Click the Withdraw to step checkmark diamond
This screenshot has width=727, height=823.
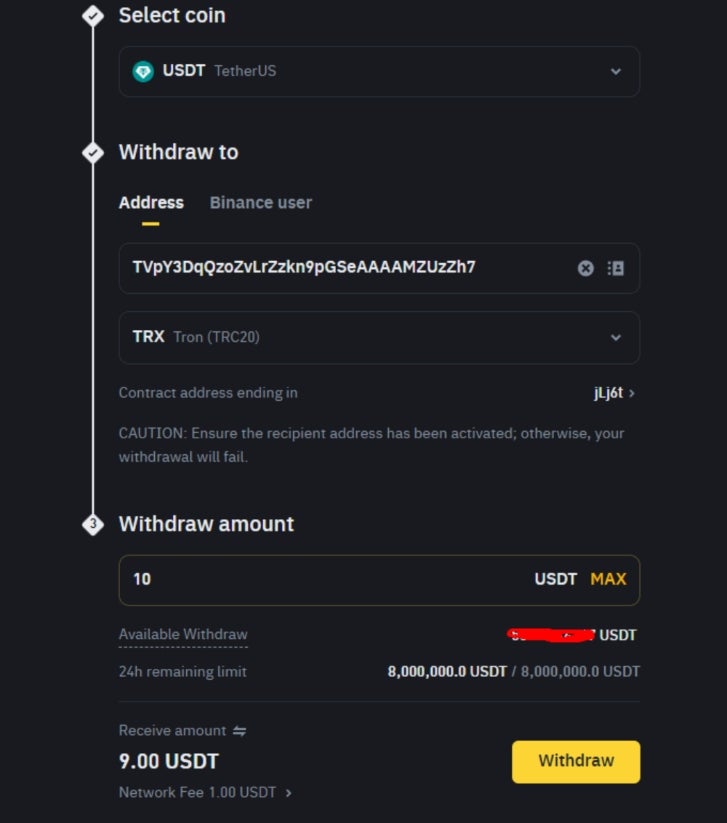tap(93, 153)
